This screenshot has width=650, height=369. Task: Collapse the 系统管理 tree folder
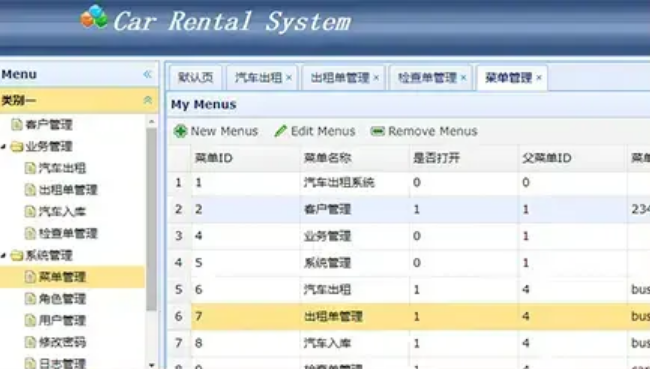3,255
